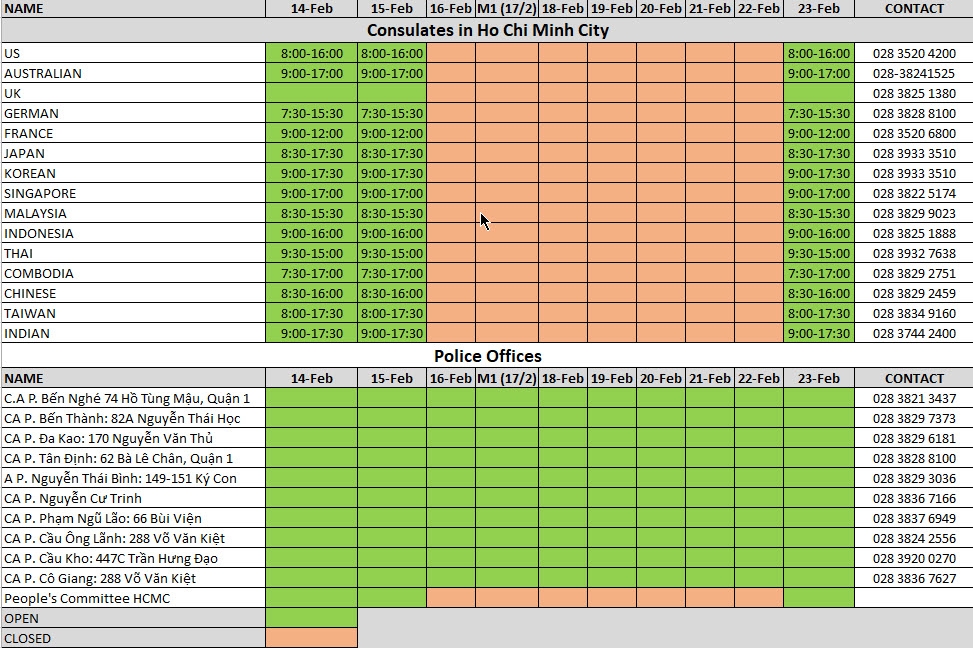Viewport: 973px width, 648px height.
Task: Select GERMAN consulate's 23-Feb hours cell
Action: coord(818,113)
